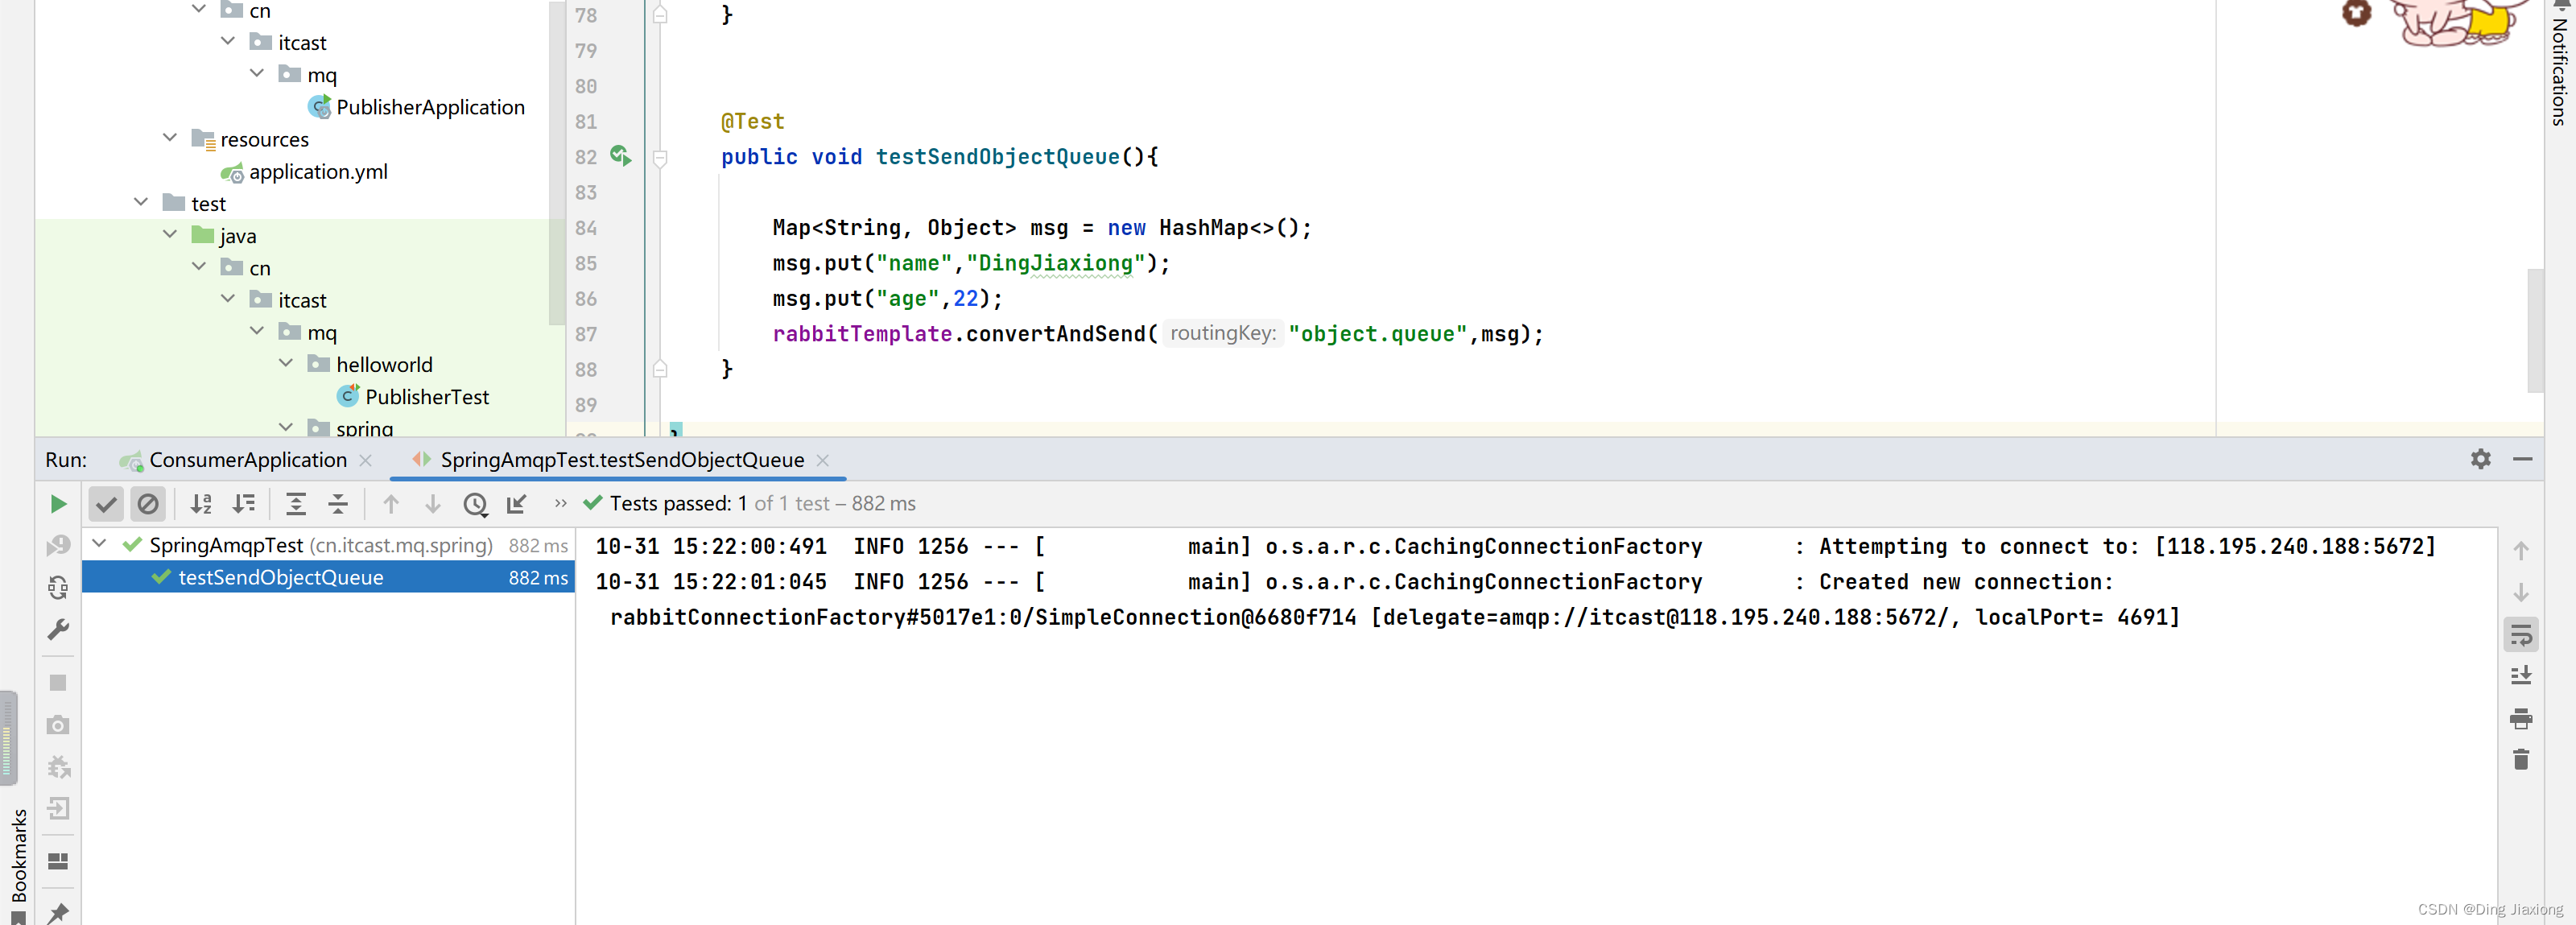
Task: Select helloworld package in project tree
Action: 384,365
